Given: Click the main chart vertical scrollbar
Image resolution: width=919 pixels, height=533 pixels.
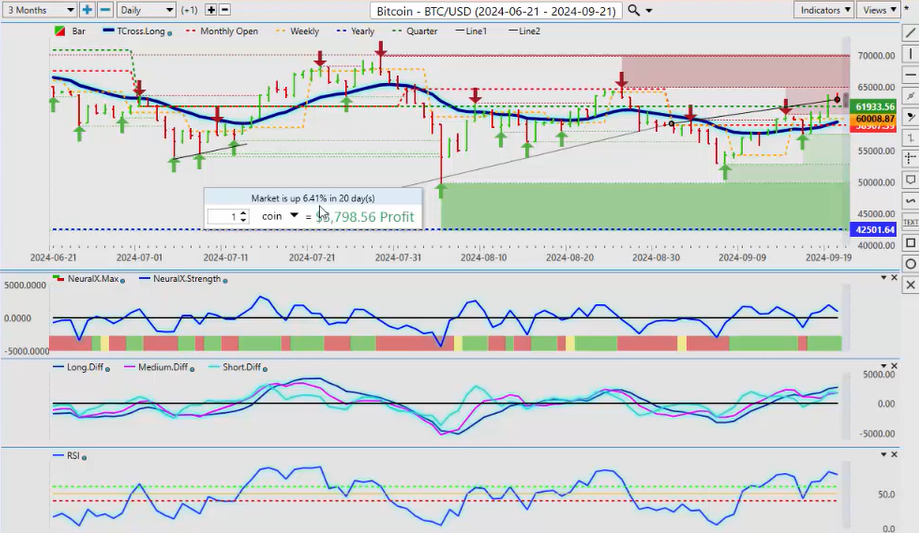Looking at the screenshot, I should click(845, 141).
